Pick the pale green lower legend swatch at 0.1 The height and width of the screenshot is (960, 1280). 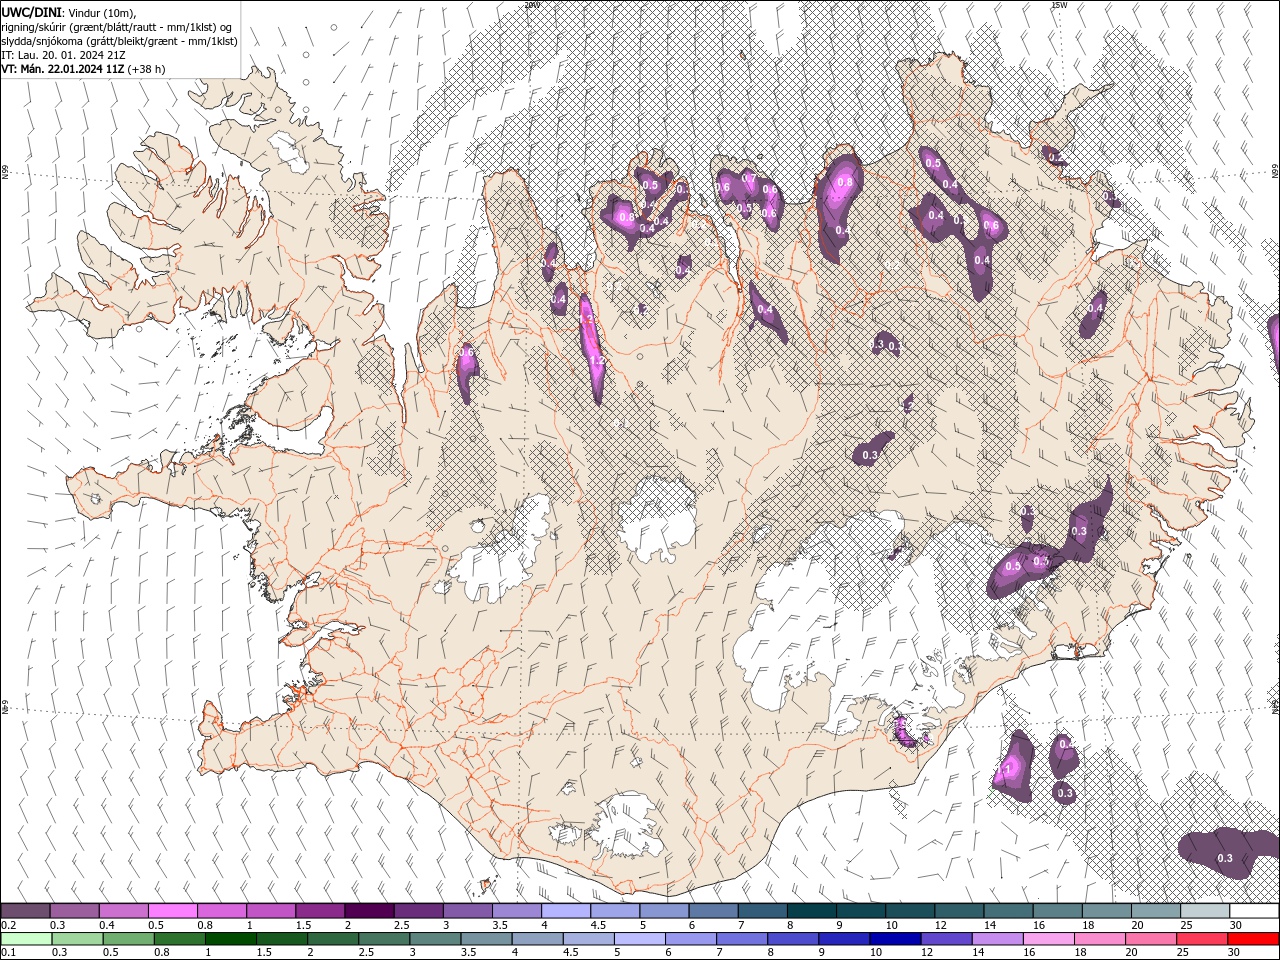click(x=26, y=939)
